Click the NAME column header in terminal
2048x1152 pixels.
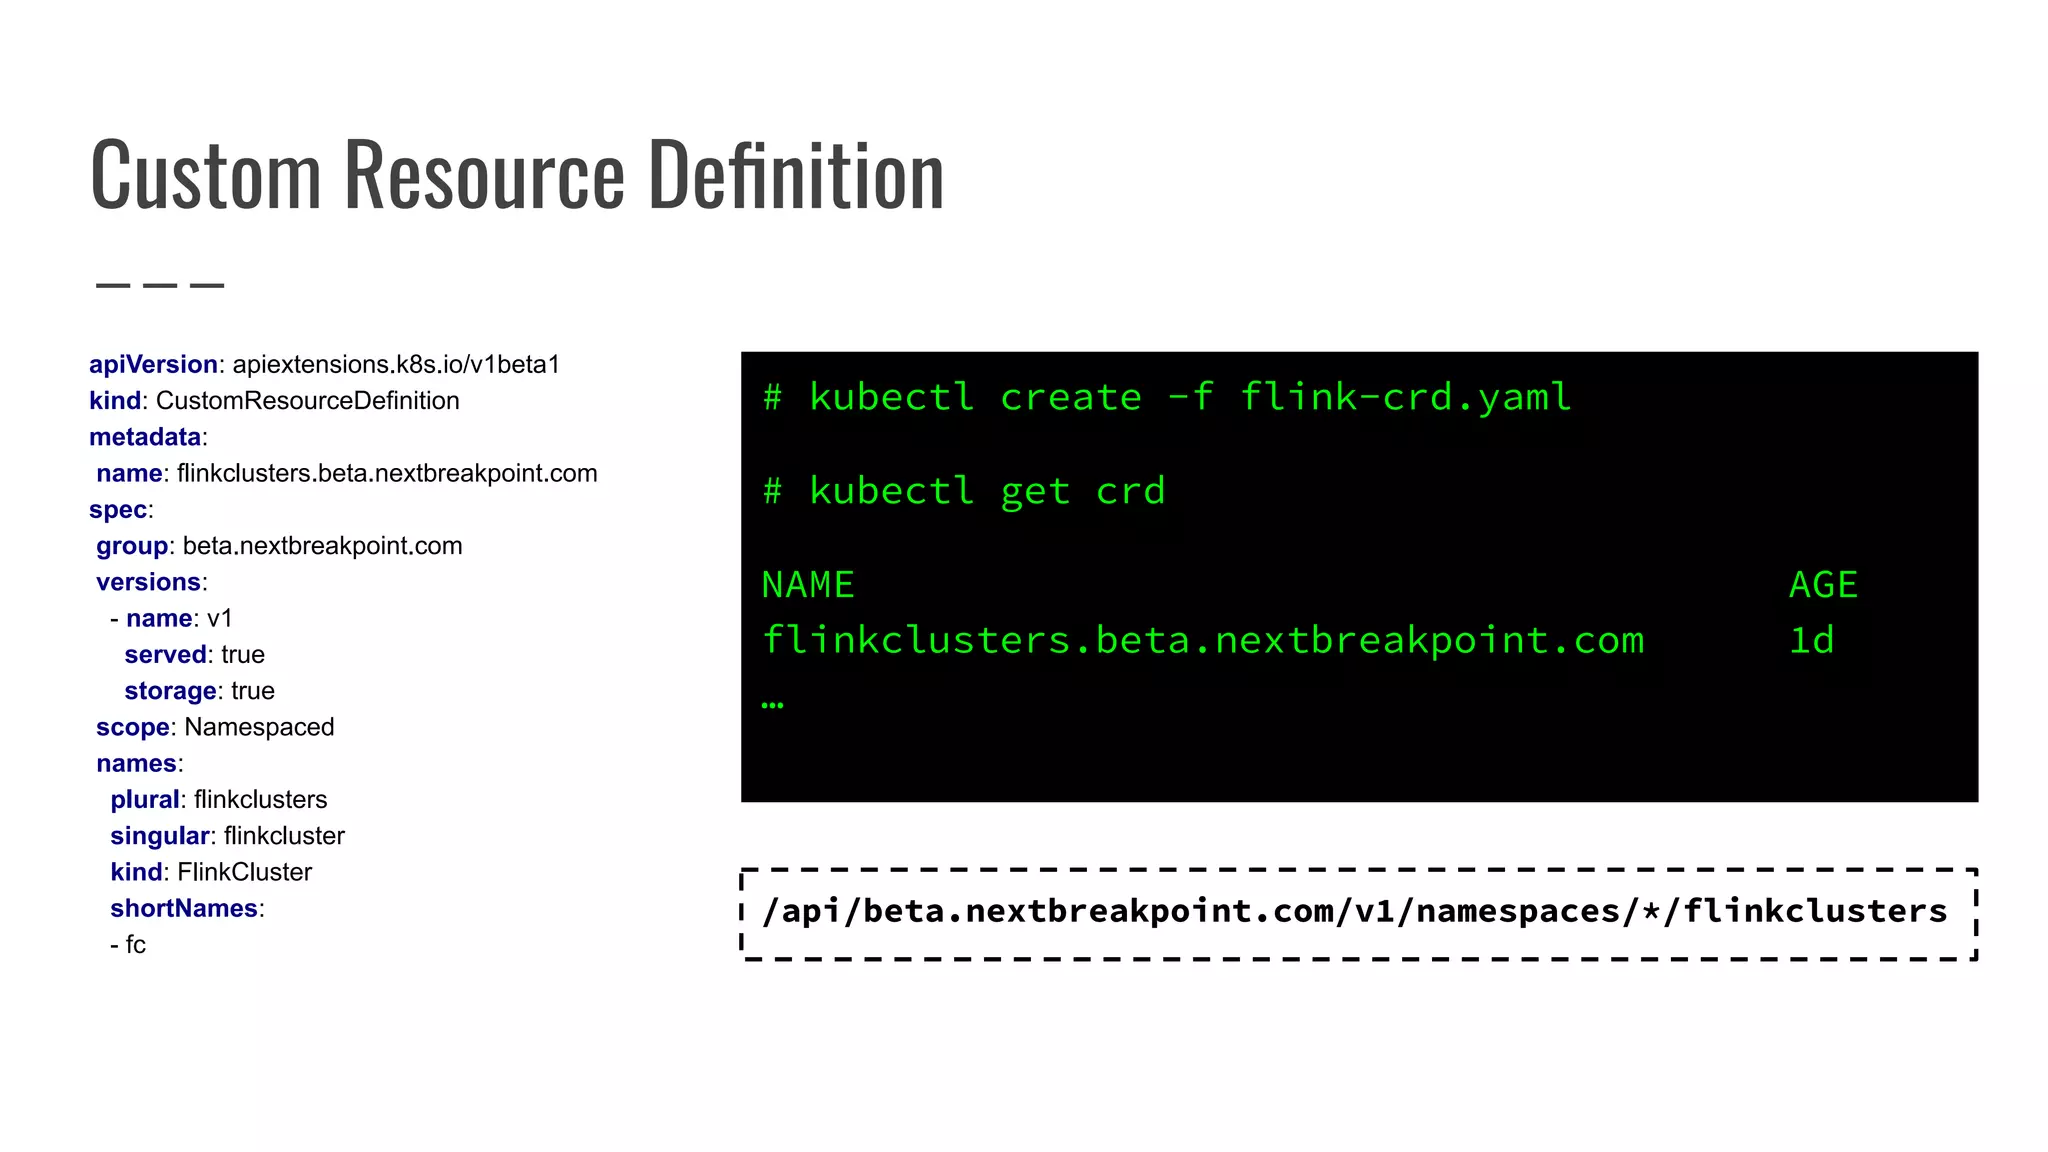(808, 585)
